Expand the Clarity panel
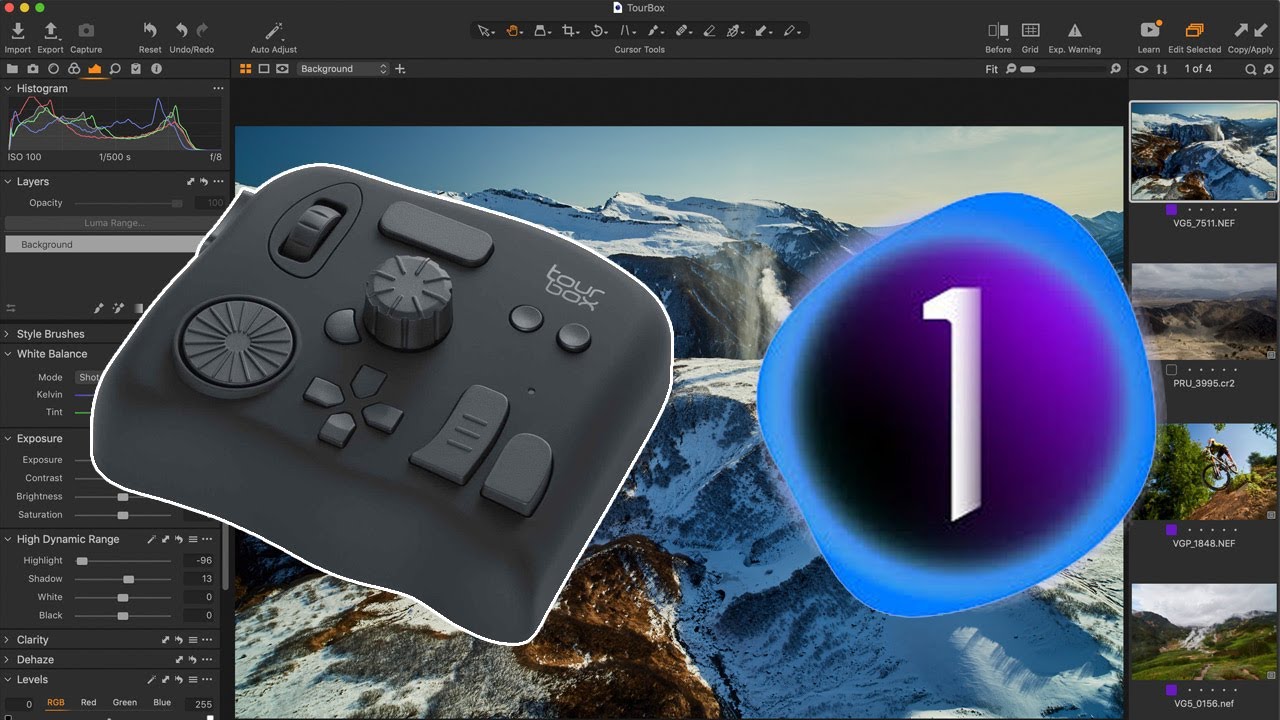Image resolution: width=1280 pixels, height=720 pixels. point(8,640)
